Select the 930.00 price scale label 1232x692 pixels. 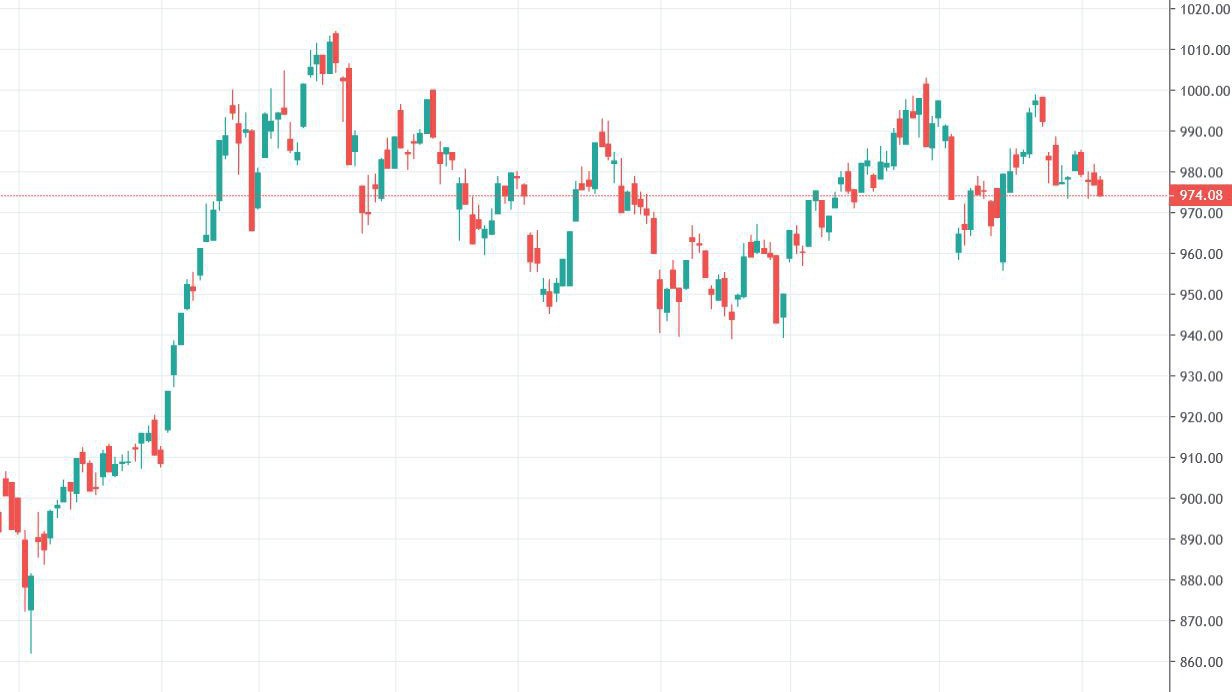pyautogui.click(x=1204, y=377)
